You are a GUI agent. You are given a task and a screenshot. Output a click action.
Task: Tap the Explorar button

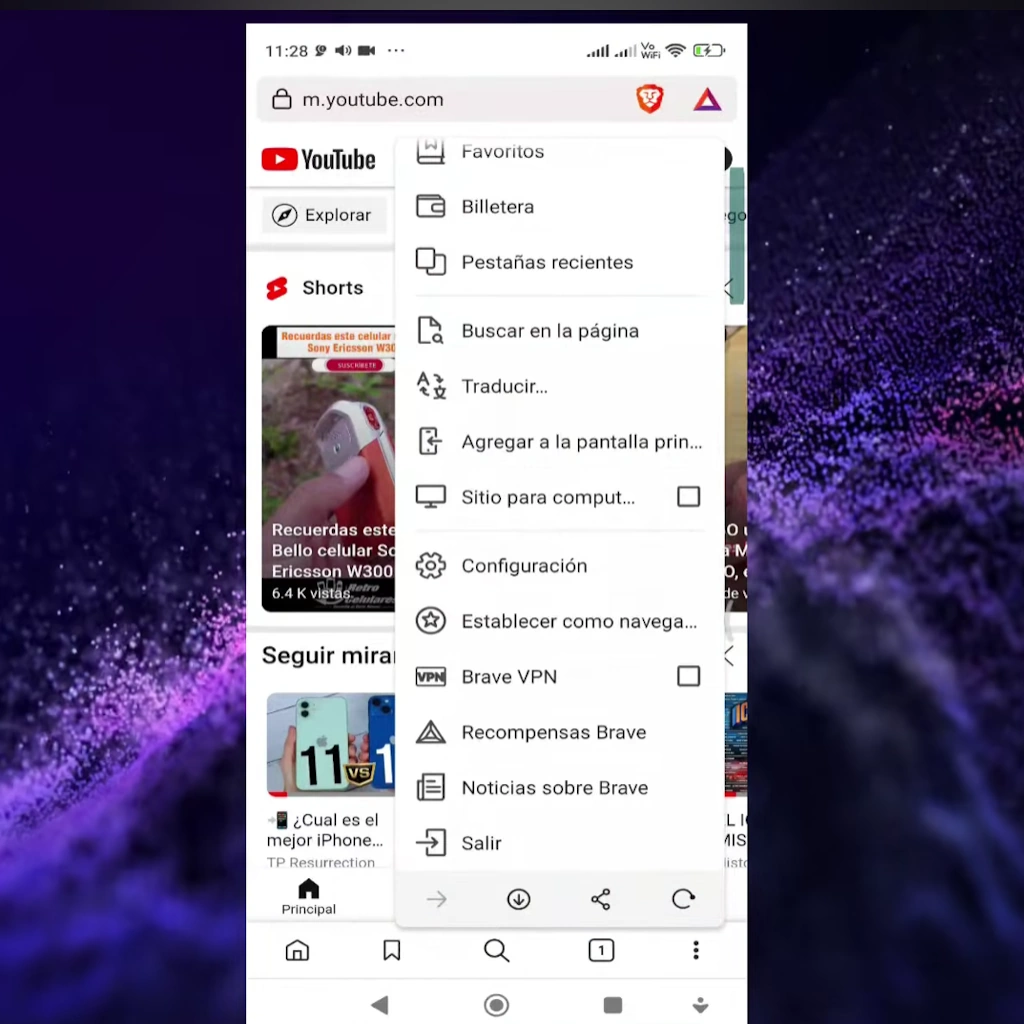pyautogui.click(x=325, y=215)
